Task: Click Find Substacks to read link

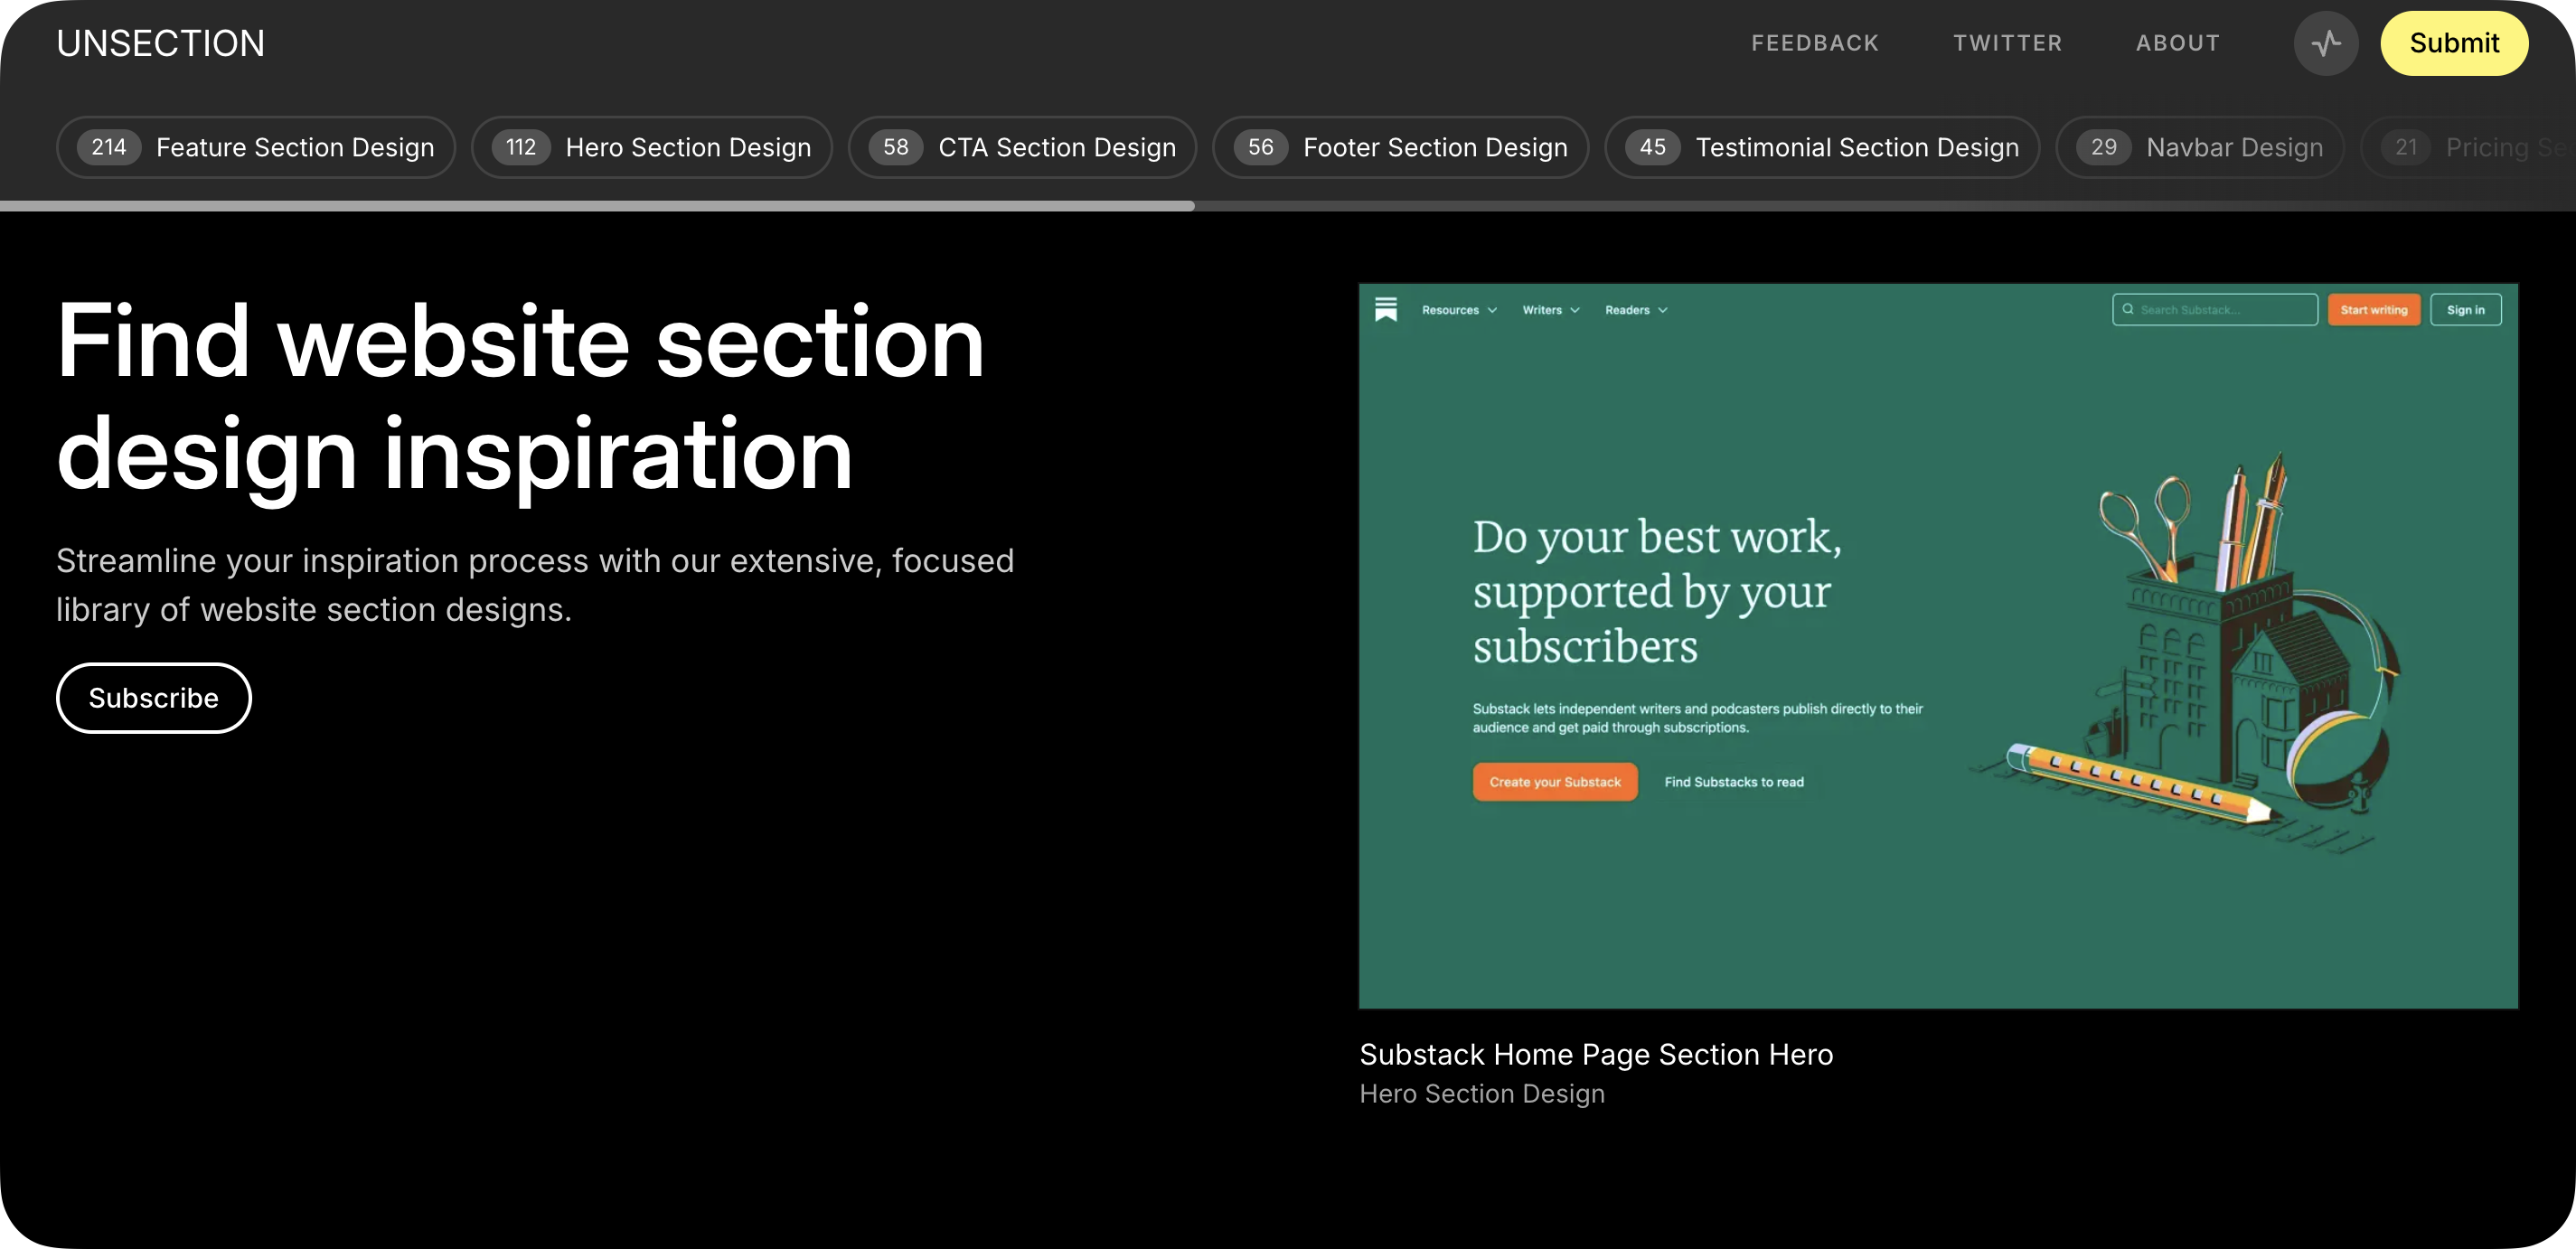Action: [x=1733, y=782]
